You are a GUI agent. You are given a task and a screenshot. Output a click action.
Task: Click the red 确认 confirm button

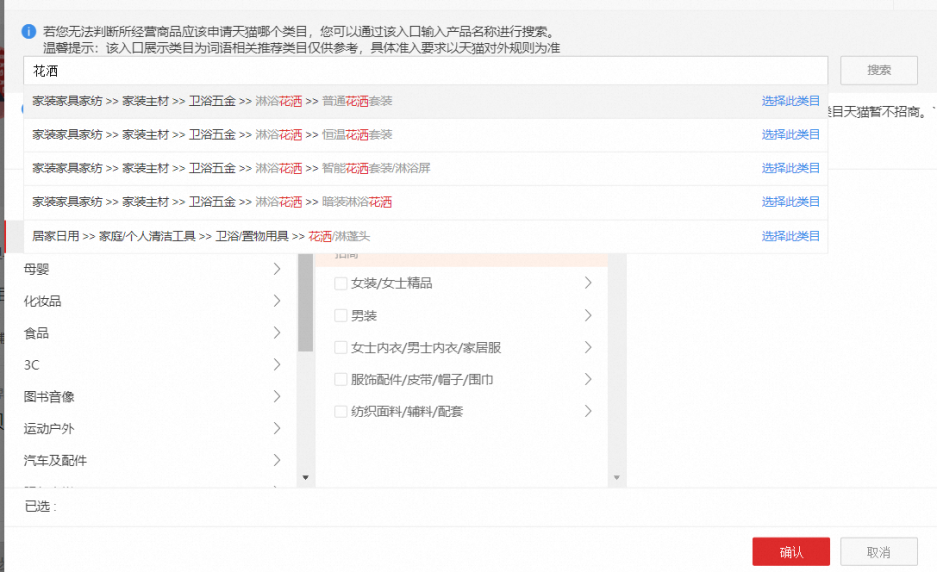coord(790,552)
